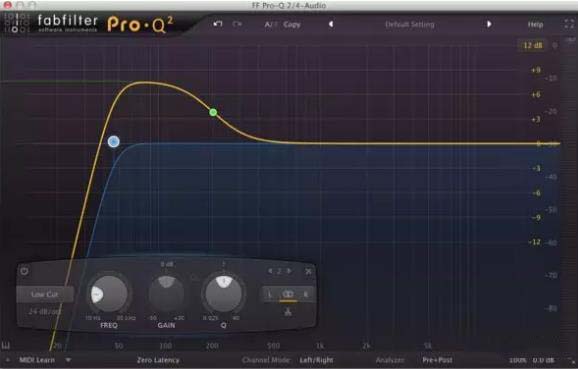Set band to stereo linked mode
This screenshot has height=369, width=578.
288,294
